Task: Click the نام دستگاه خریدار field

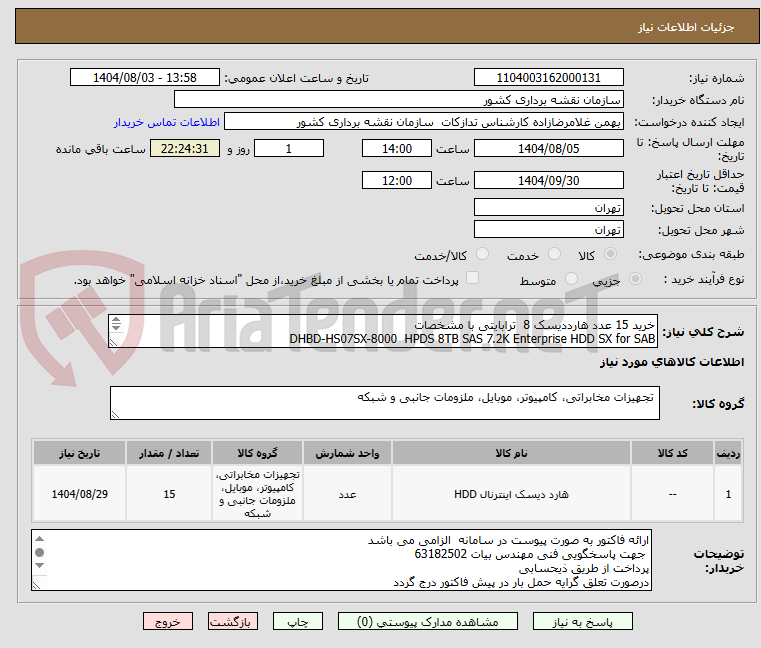Action: pos(398,100)
